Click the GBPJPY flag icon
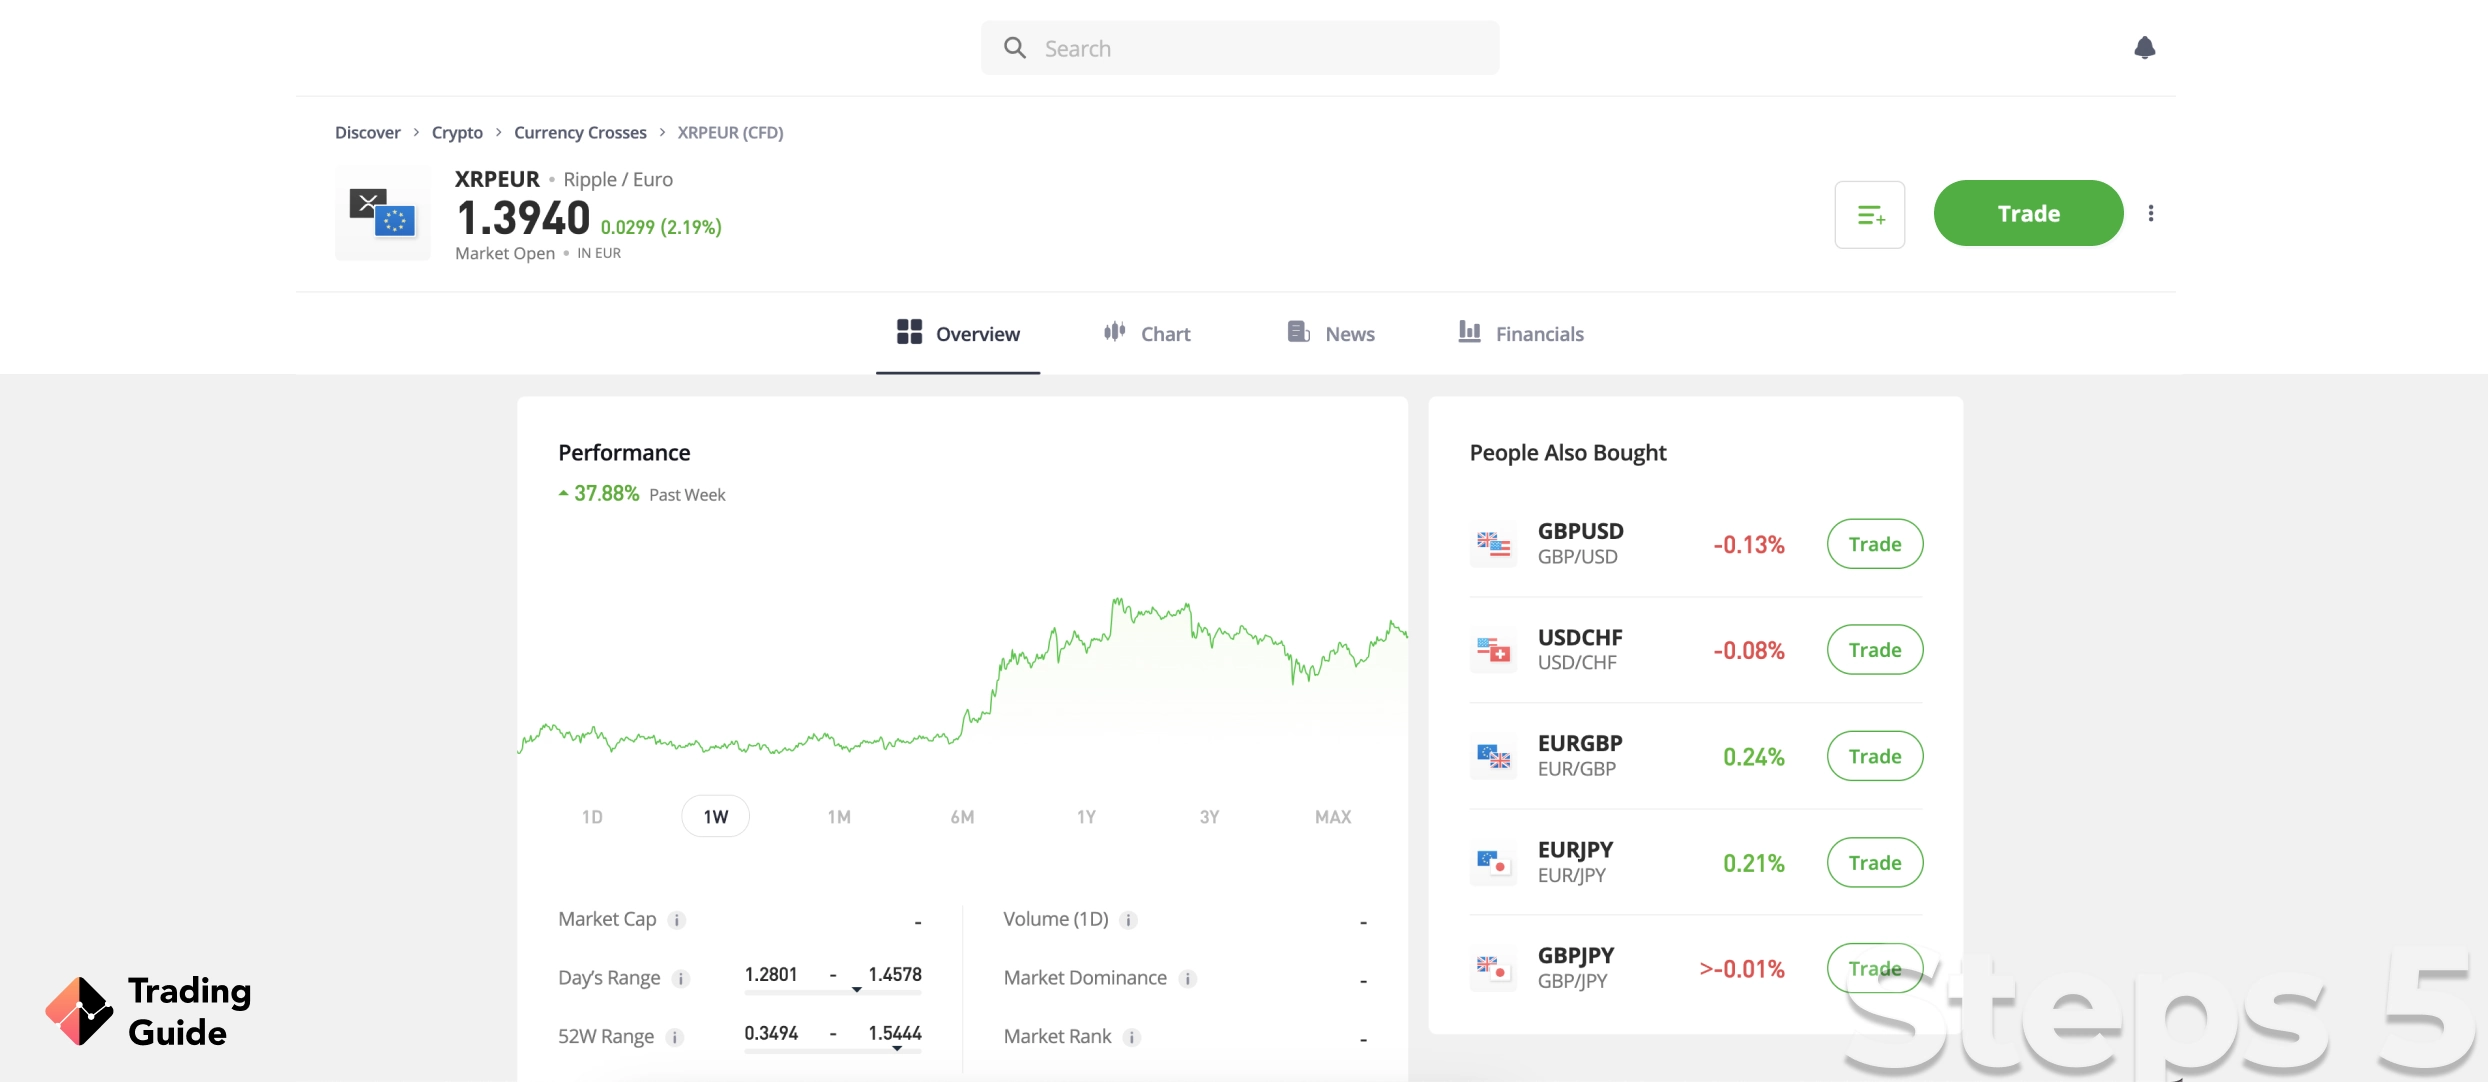The image size is (2488, 1082). click(x=1493, y=968)
